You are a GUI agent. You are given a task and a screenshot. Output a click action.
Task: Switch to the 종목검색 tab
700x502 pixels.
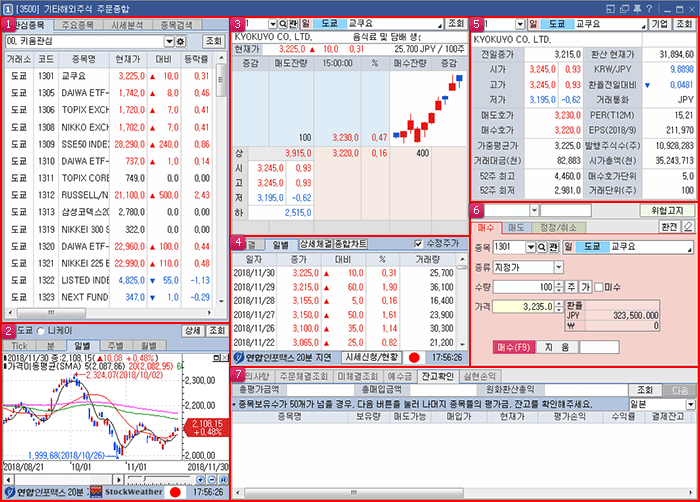(x=177, y=25)
